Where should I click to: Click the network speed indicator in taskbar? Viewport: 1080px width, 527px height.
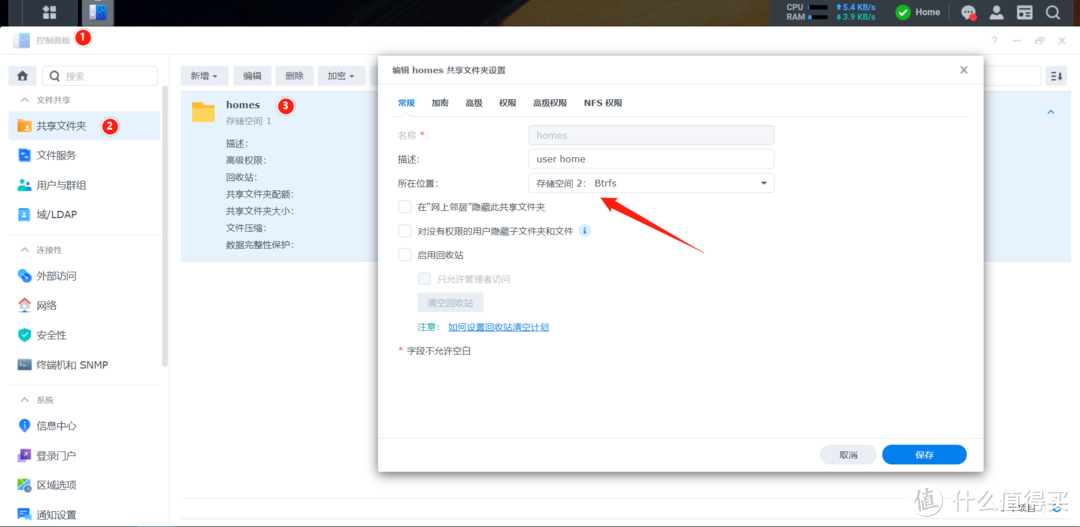855,12
